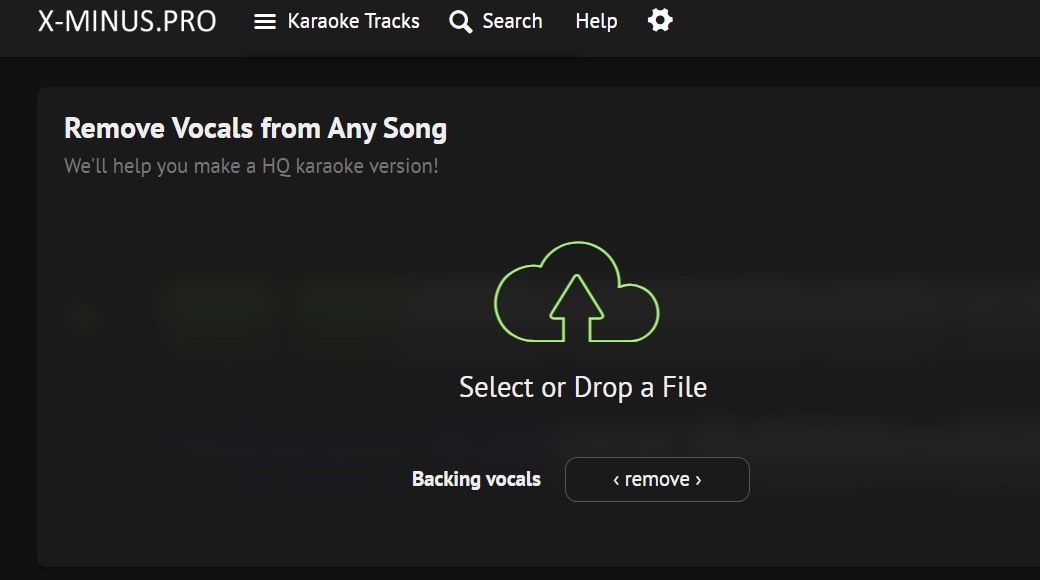Click the green cloud upload icon

tap(577, 292)
